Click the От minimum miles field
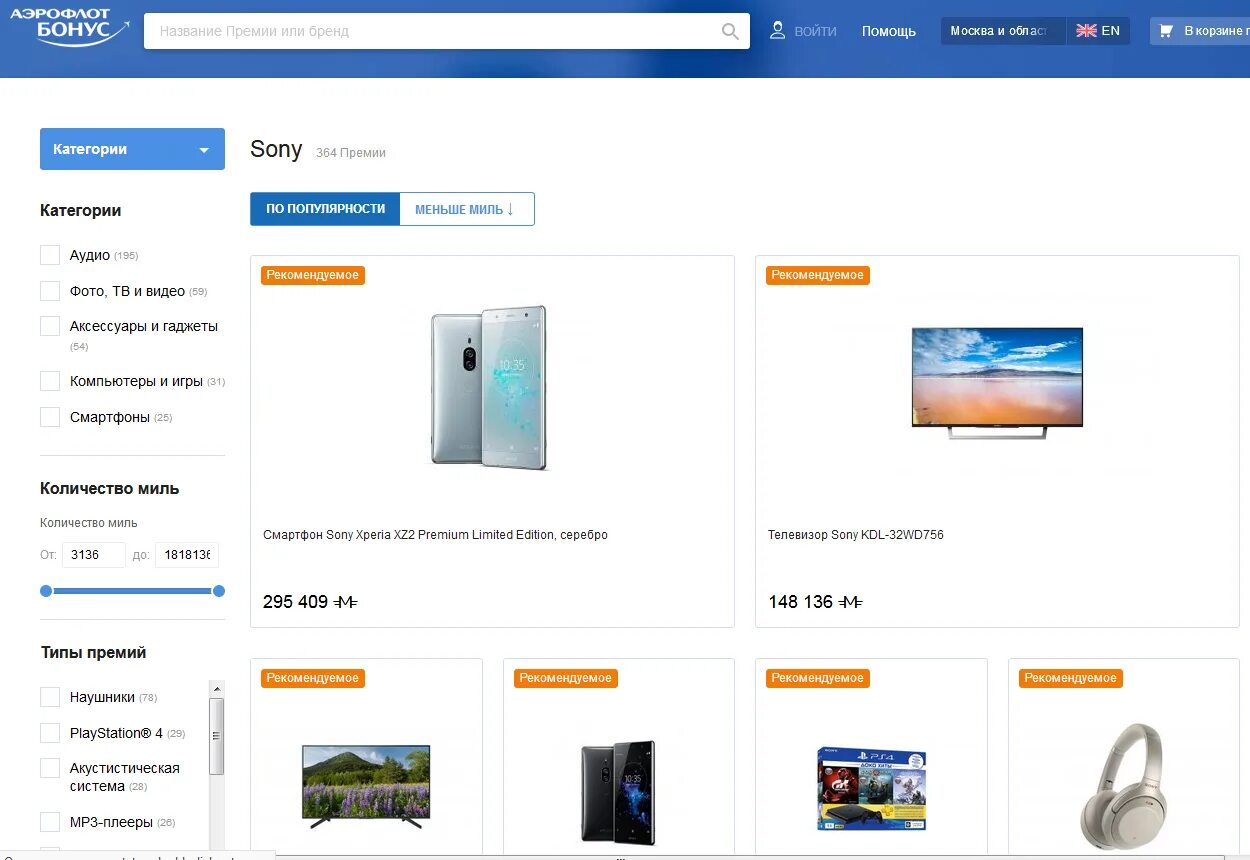The height and width of the screenshot is (860, 1250). 94,555
